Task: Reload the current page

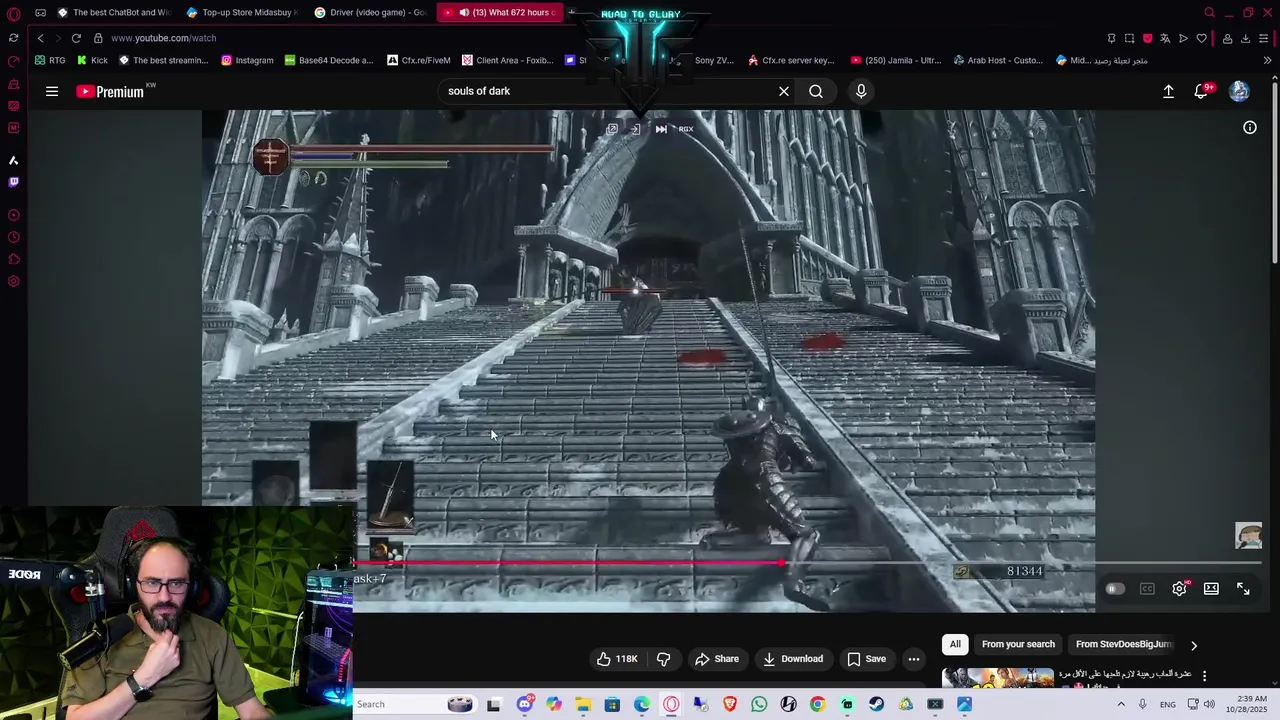Action: pyautogui.click(x=76, y=38)
